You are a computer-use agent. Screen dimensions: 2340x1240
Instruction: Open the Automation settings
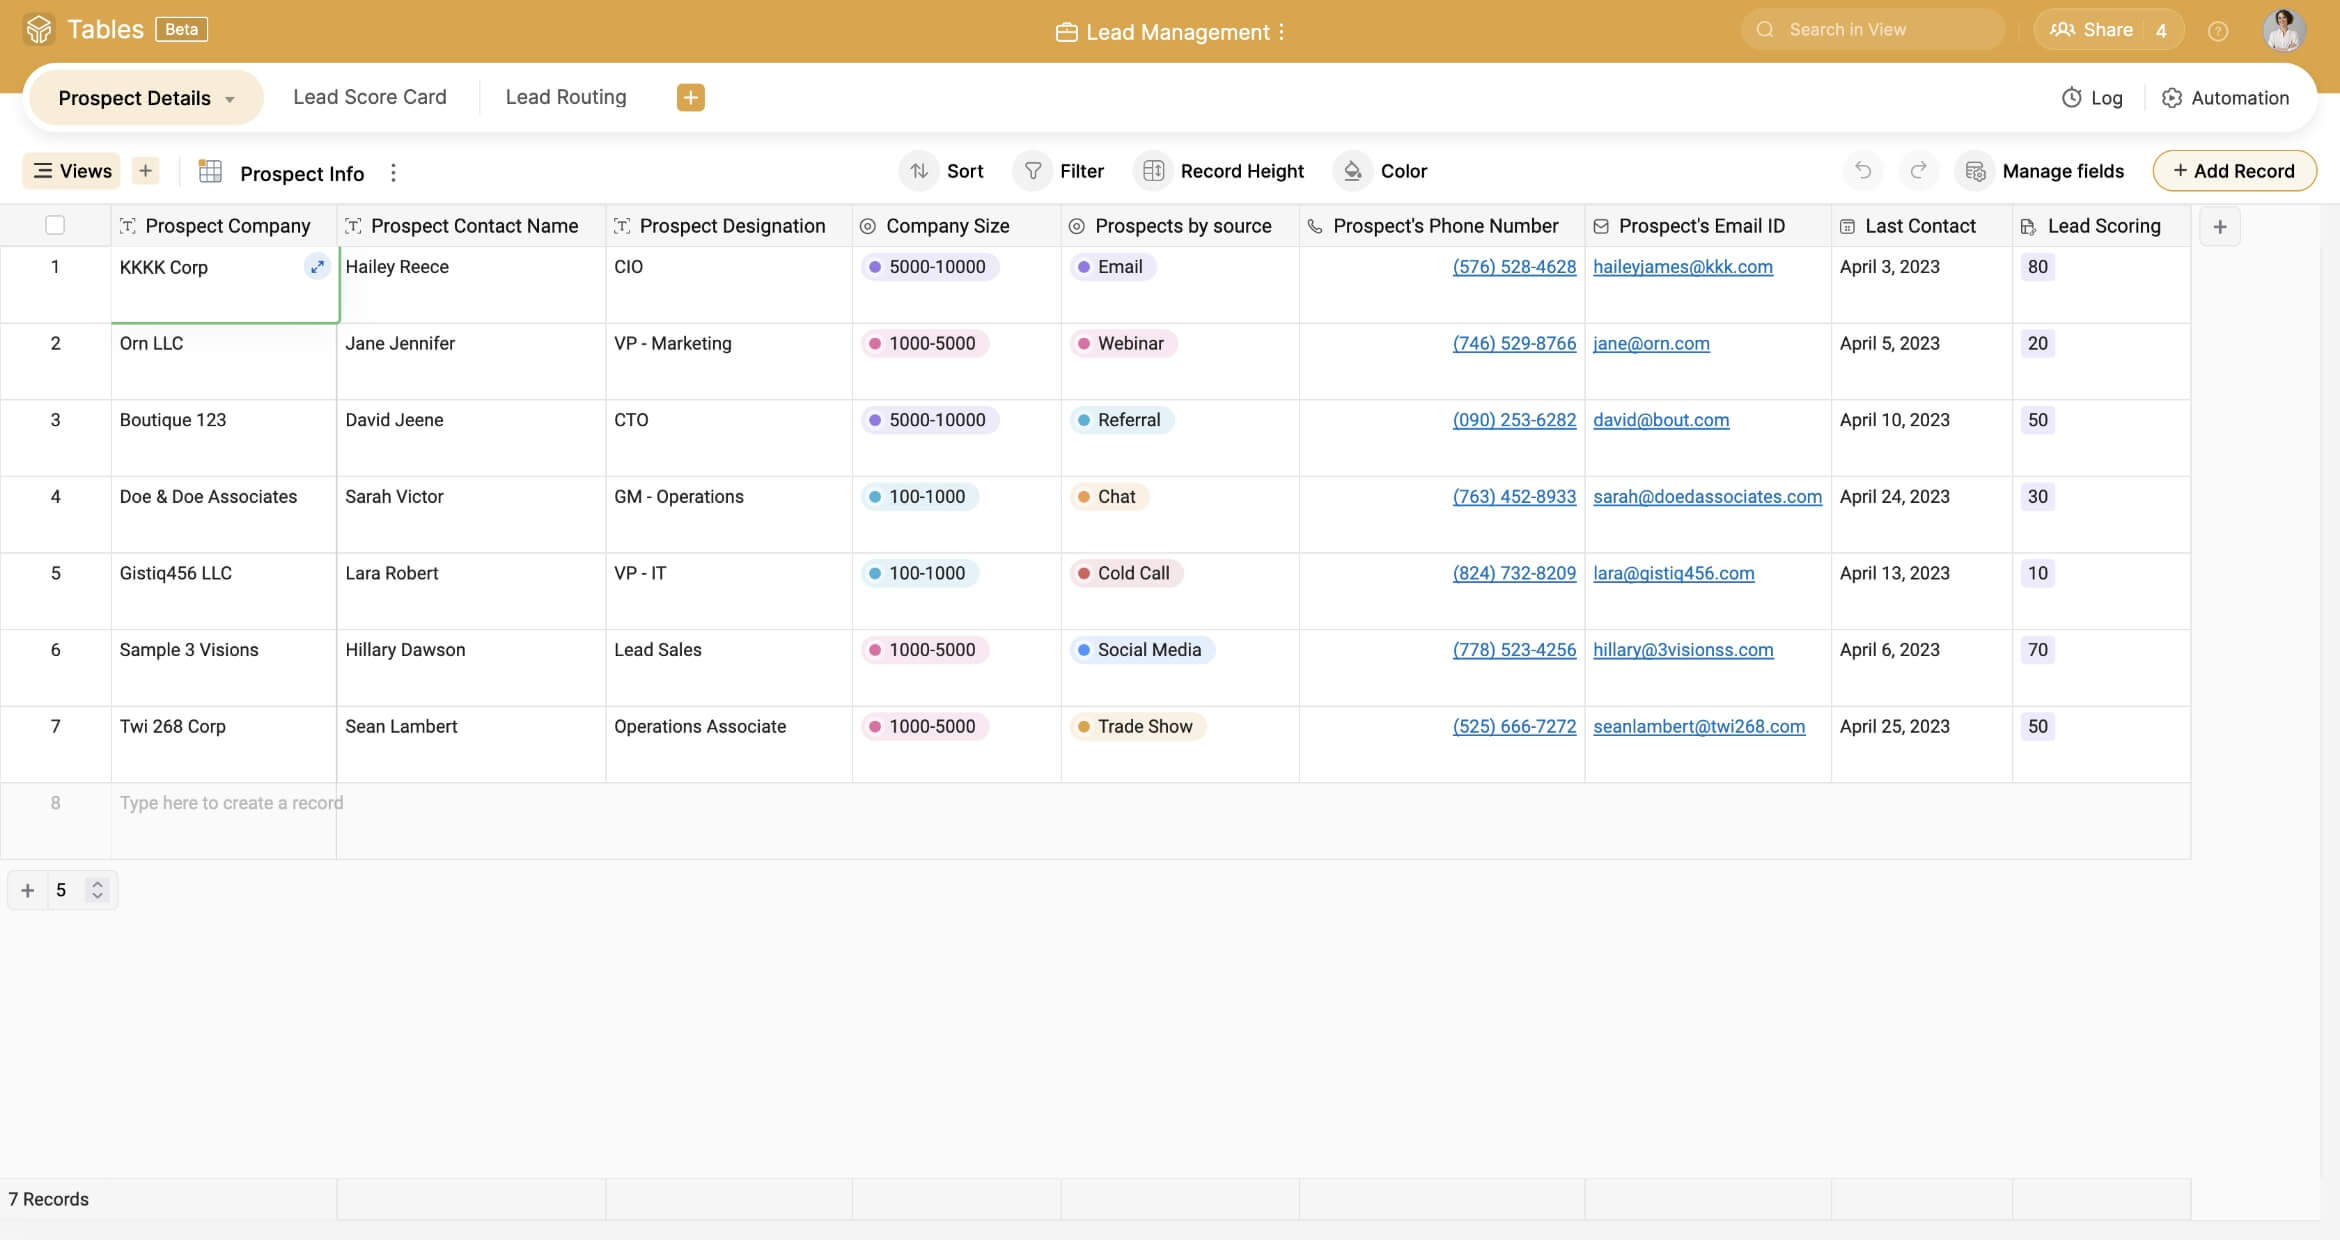(2224, 97)
